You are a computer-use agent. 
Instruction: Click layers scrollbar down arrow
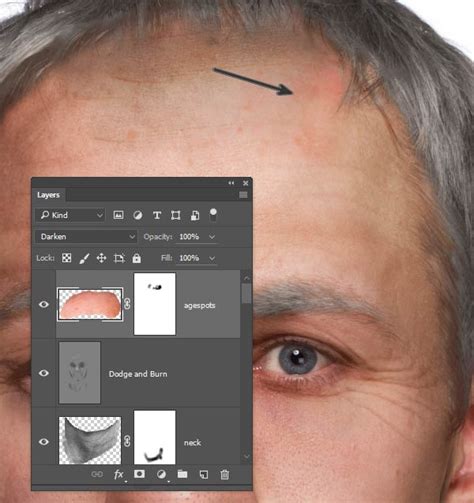pyautogui.click(x=246, y=456)
